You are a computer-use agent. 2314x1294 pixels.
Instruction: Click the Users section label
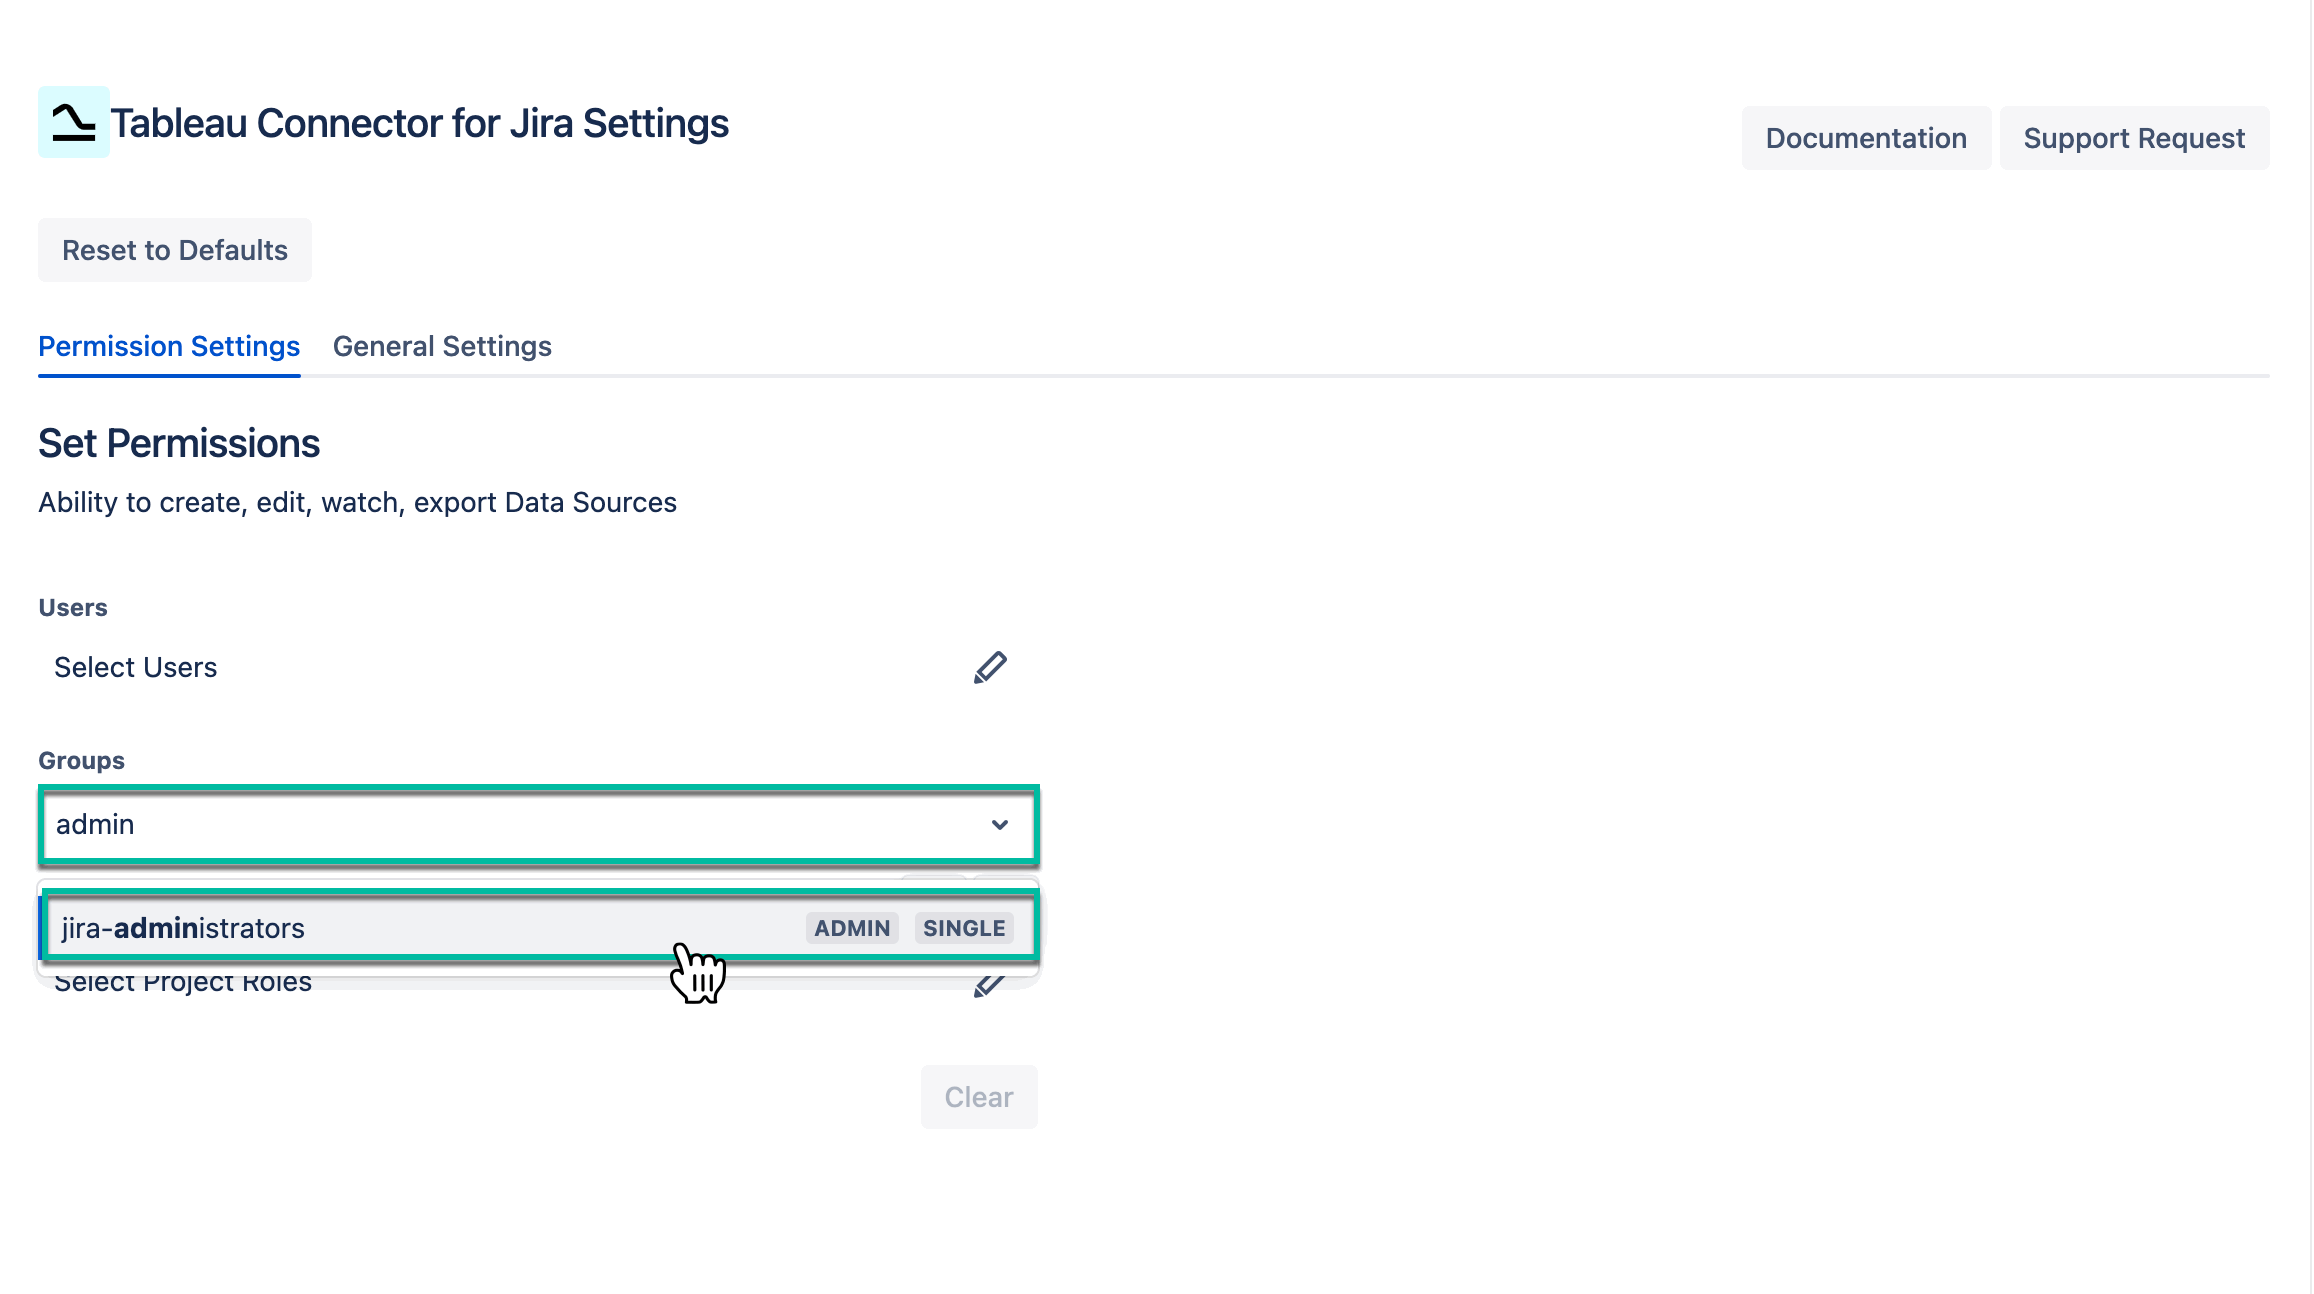pos(71,606)
